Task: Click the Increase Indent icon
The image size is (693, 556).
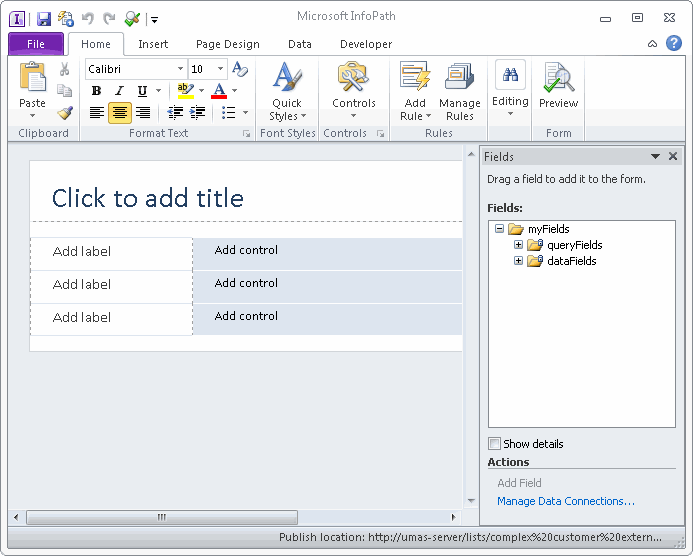Action: point(197,113)
